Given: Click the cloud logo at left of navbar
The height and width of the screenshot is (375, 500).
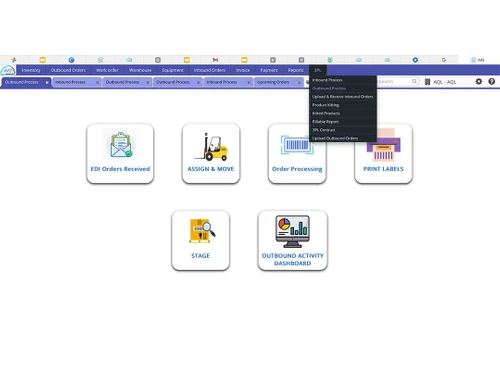Looking at the screenshot, I should click(x=8, y=70).
